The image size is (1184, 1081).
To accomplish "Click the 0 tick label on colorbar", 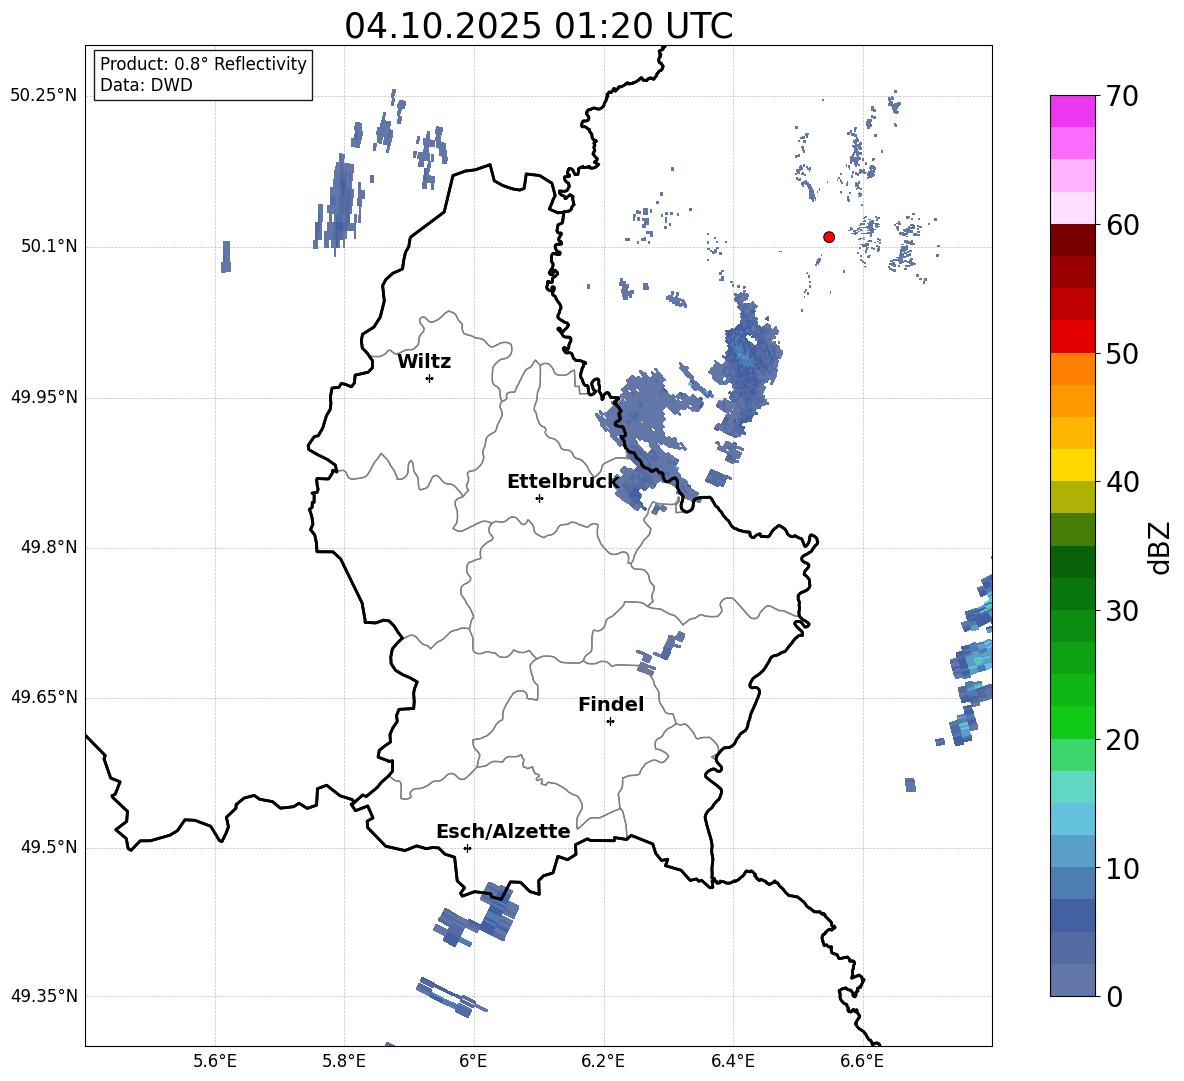I will (x=1115, y=997).
